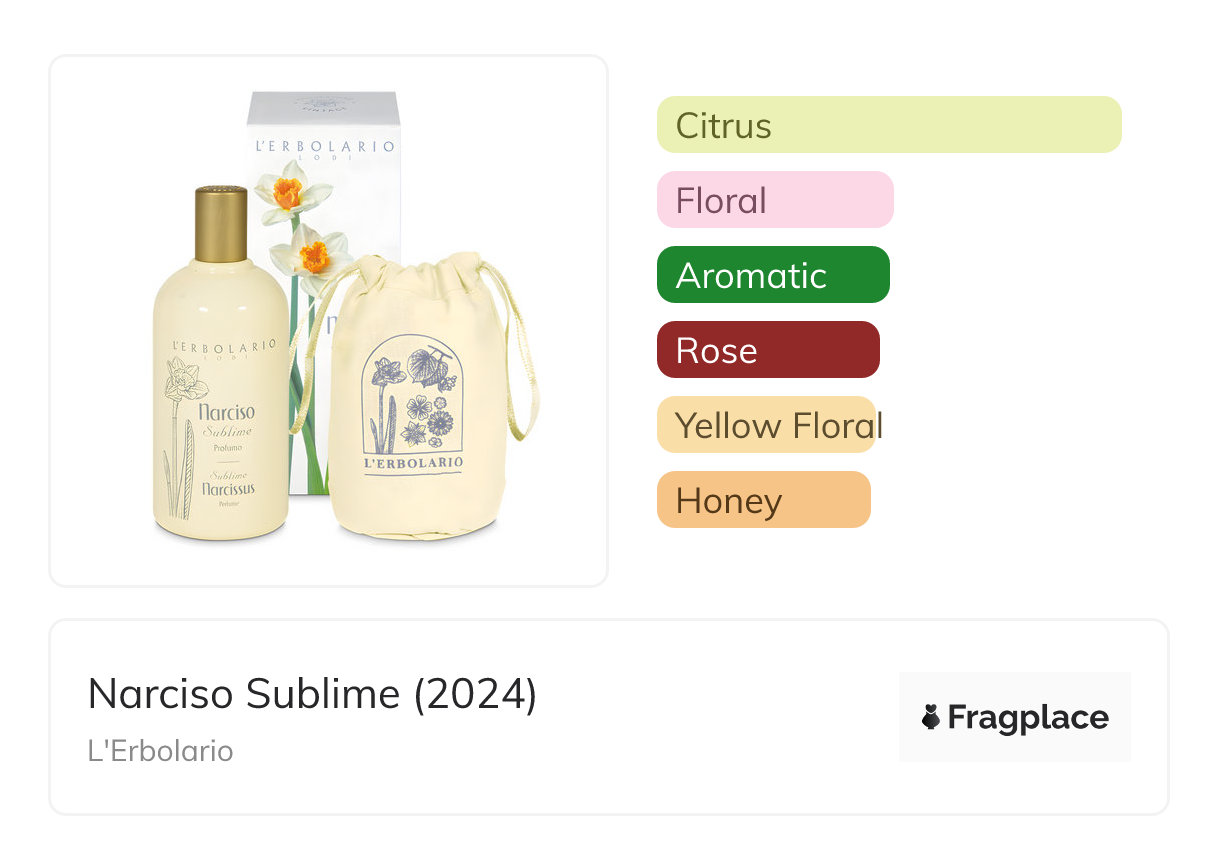Open the L'Erbolario brand link
Viewport: 1218px width, 864px height.
160,751
